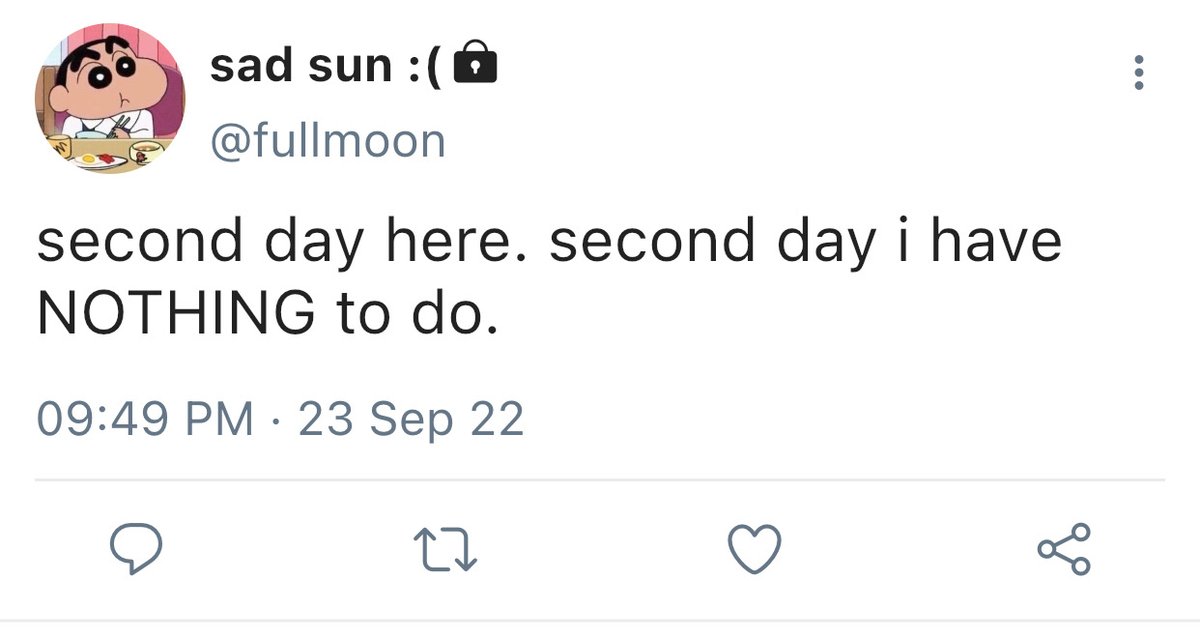1200x638 pixels.
Task: Open the share icon options
Action: click(1064, 550)
